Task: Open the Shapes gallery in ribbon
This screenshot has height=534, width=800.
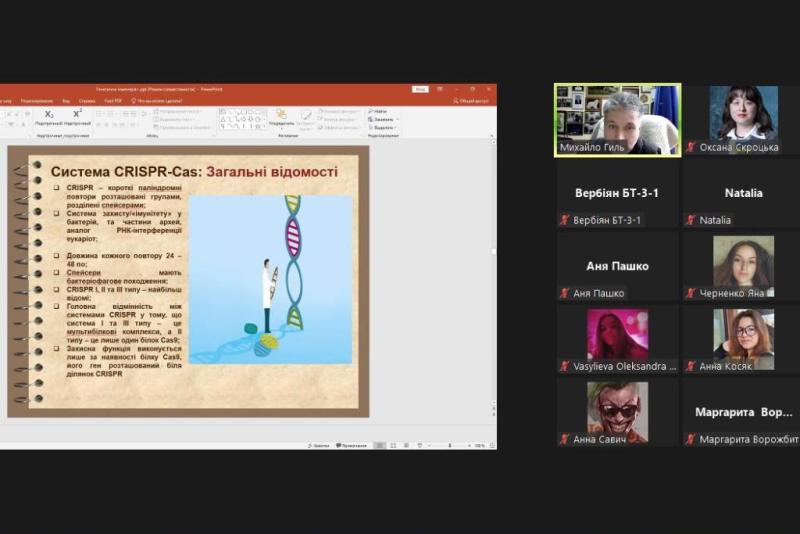Action: (242, 119)
